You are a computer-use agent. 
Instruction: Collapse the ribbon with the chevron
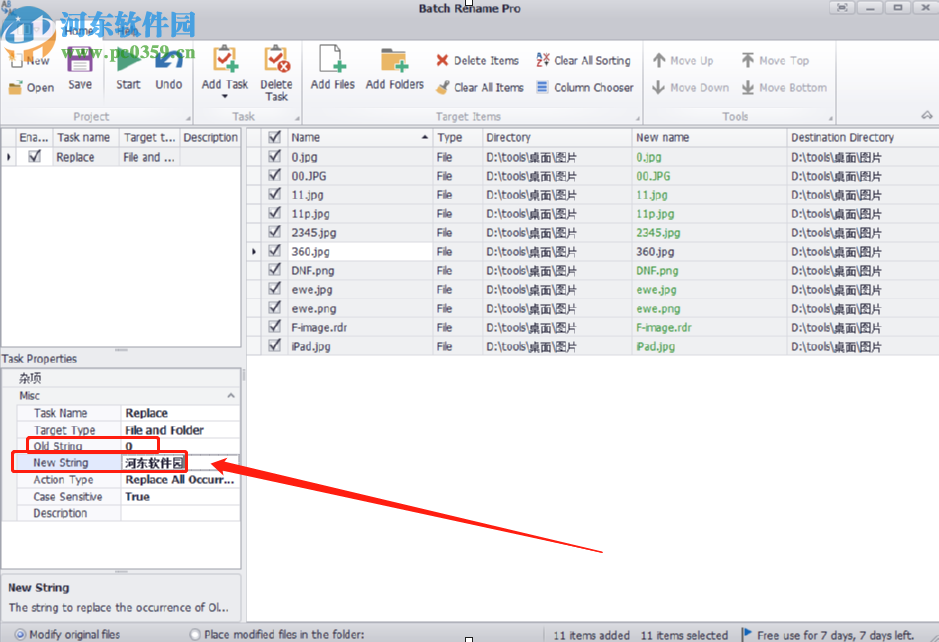pos(927,115)
